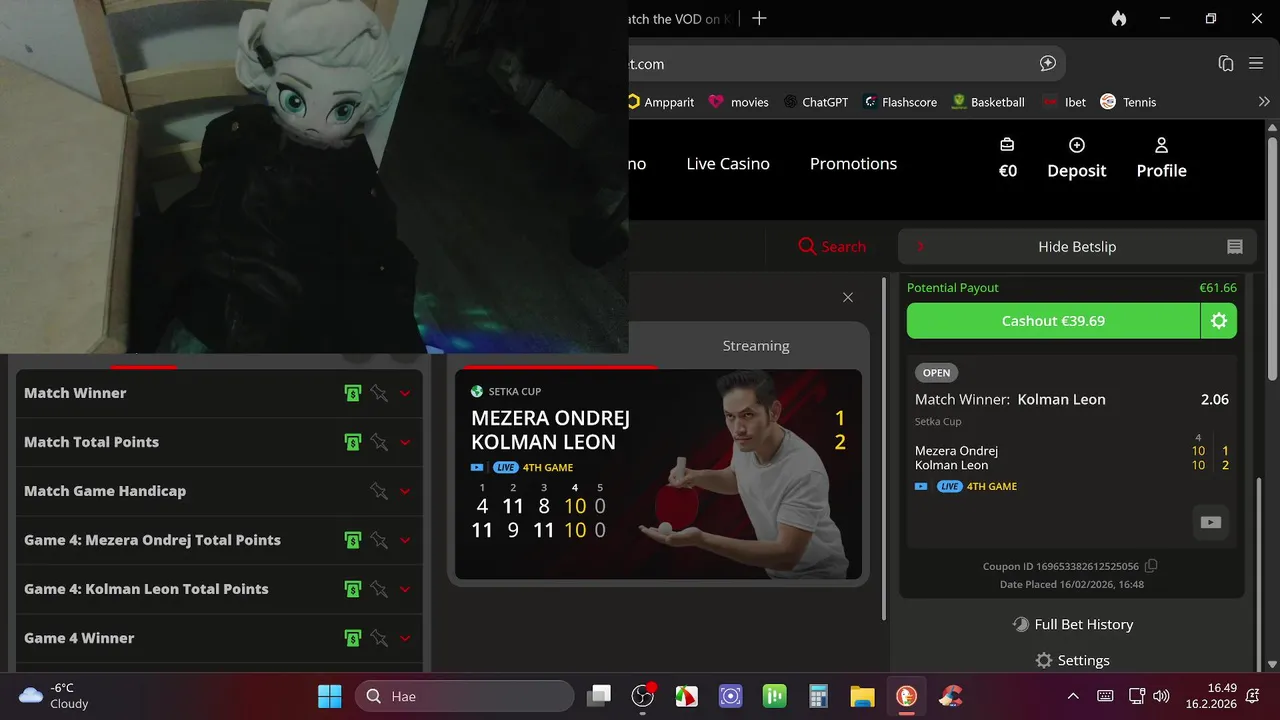
Task: Open the Tennis bookmark
Action: pyautogui.click(x=1128, y=102)
